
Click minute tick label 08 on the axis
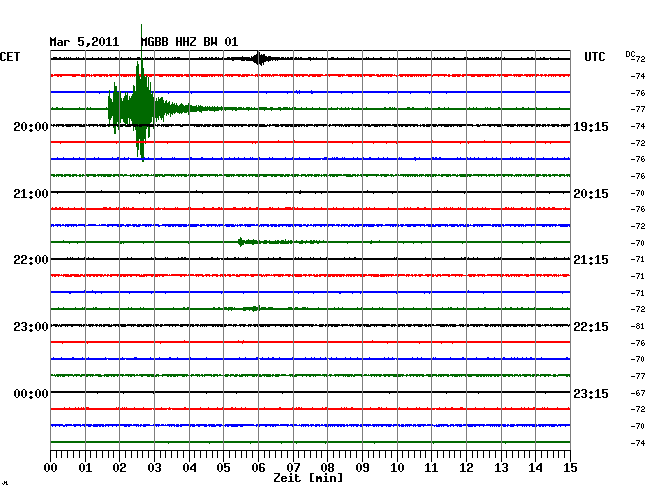tap(327, 467)
